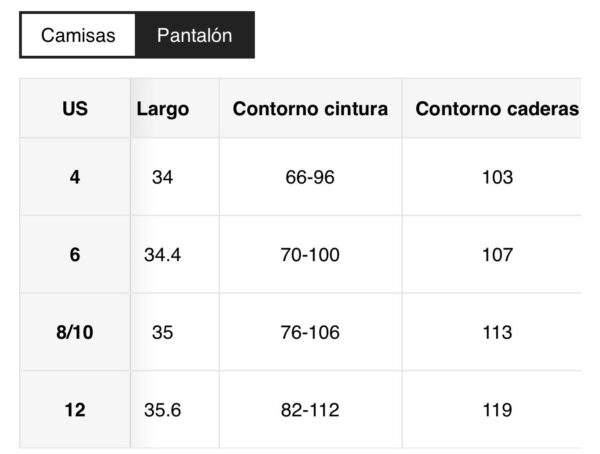The width and height of the screenshot is (600, 454).
Task: Click the 76-106 waist range cell
Action: (x=310, y=332)
